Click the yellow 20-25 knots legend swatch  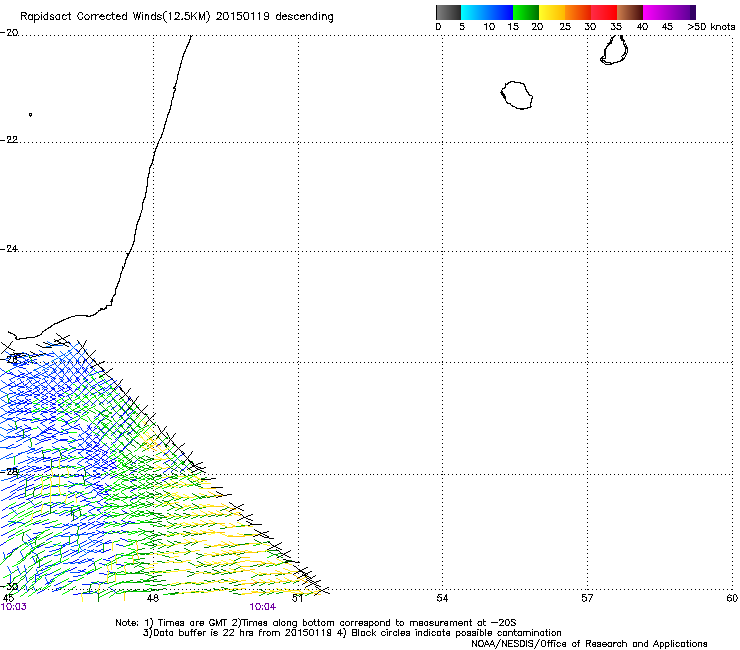552,12
